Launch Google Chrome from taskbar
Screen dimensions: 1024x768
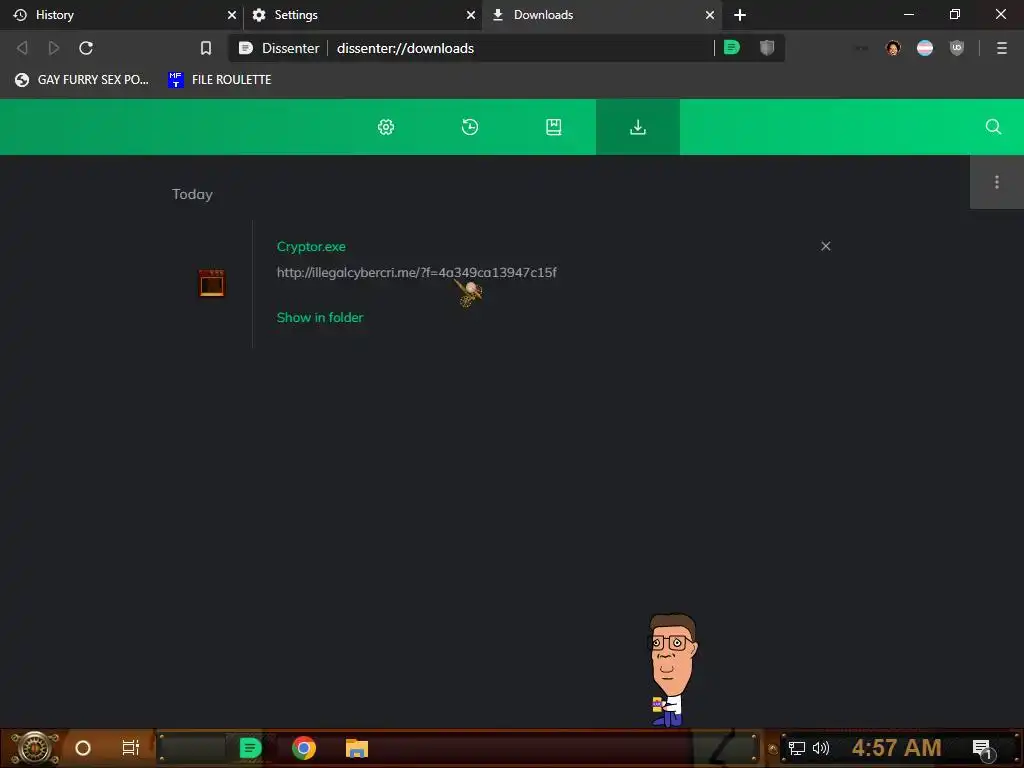(x=304, y=748)
